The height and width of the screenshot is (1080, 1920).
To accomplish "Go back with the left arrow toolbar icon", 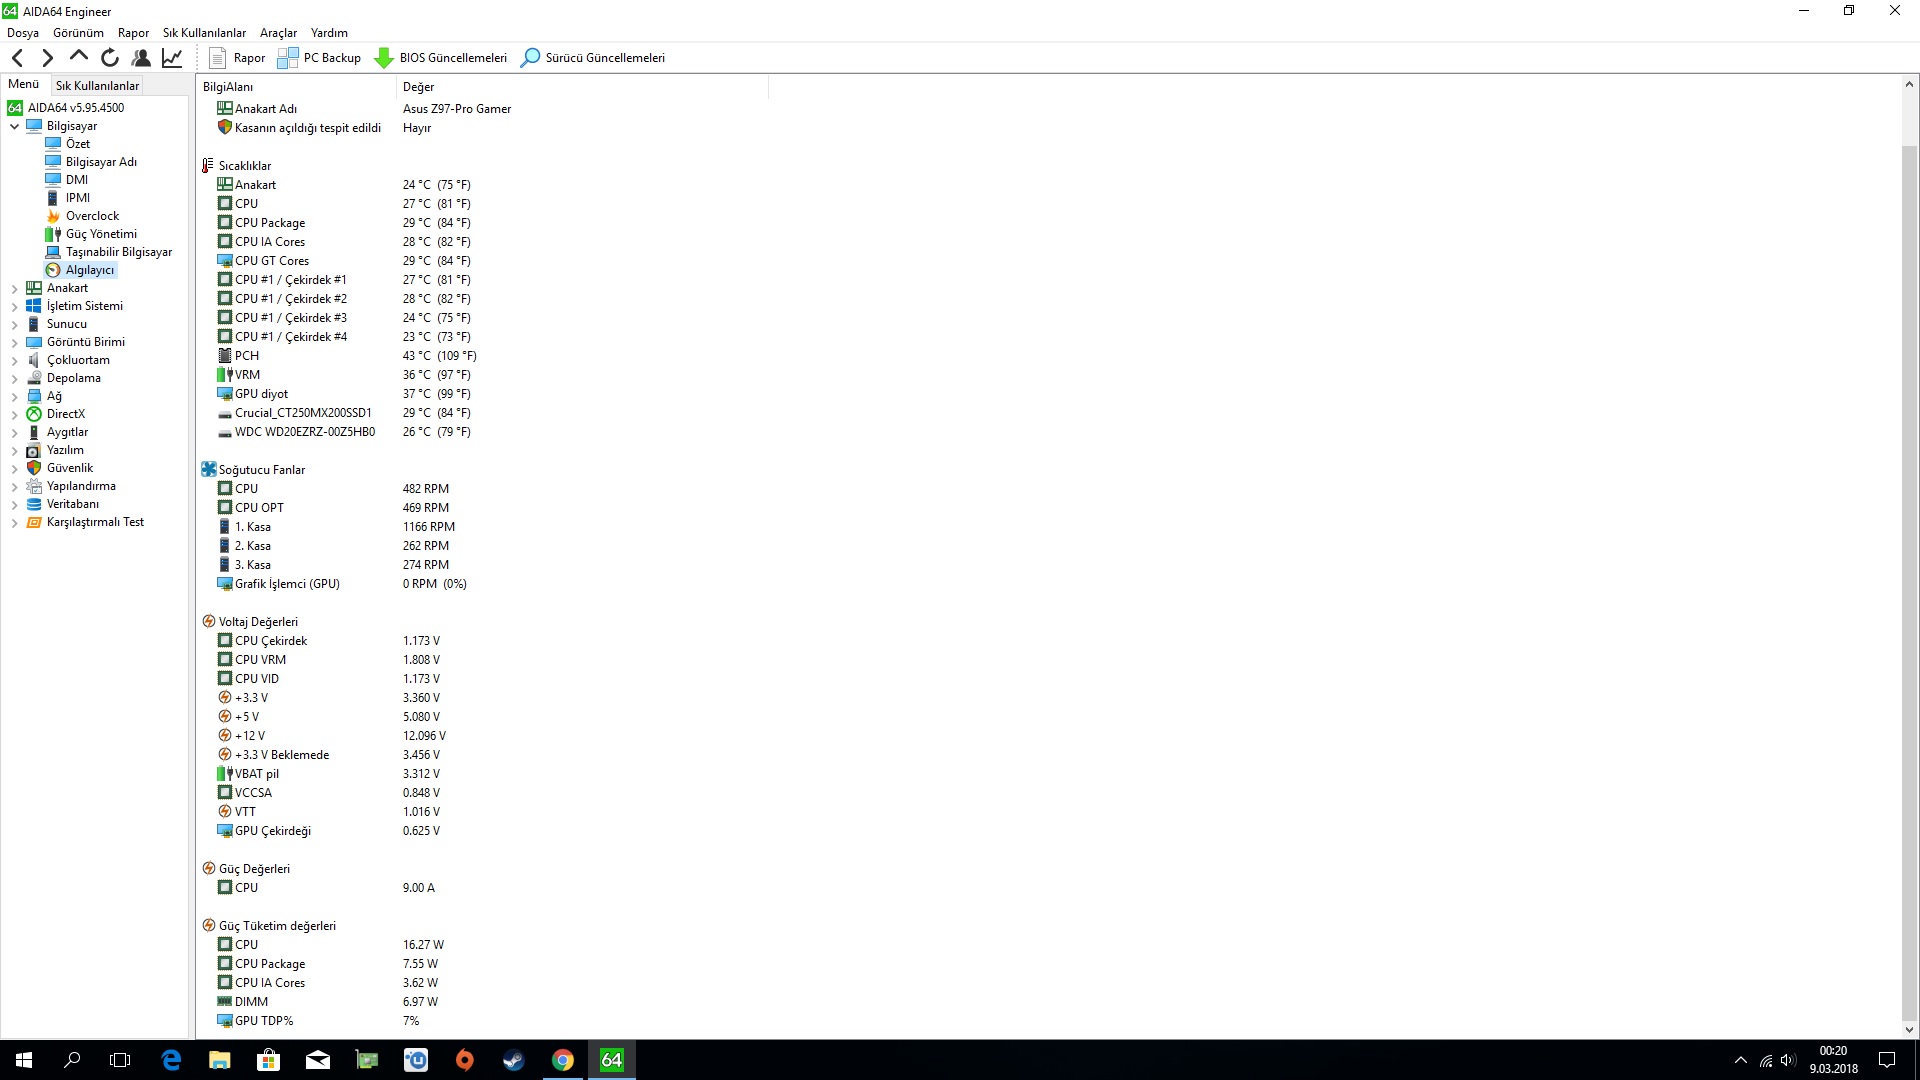I will (17, 58).
